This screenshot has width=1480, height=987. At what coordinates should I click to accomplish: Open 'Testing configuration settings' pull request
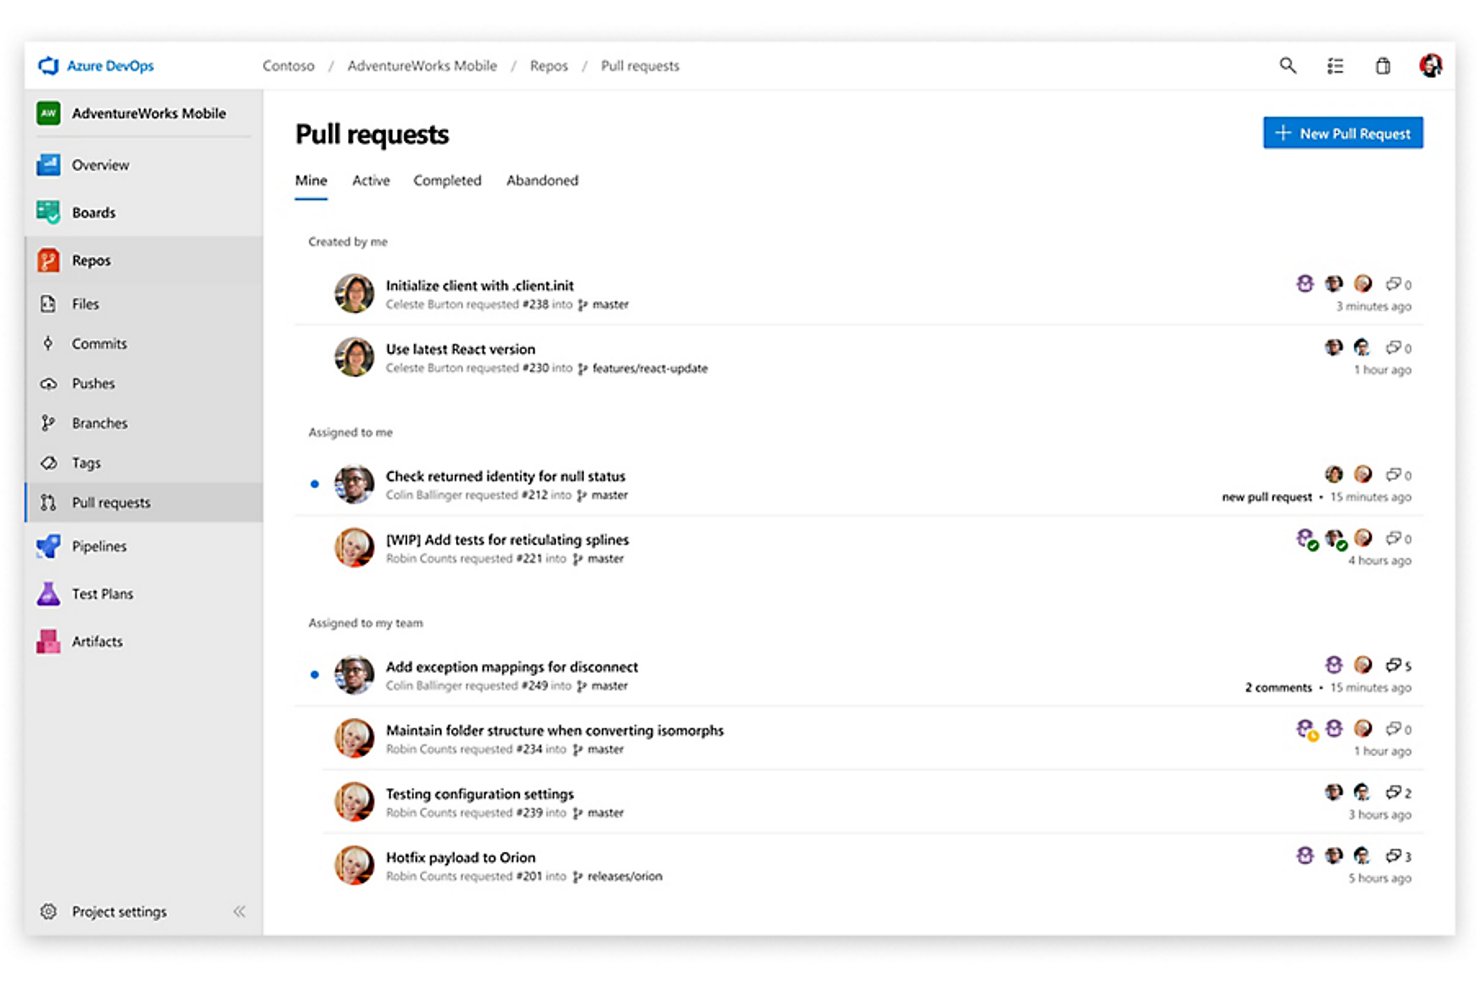[x=480, y=794]
